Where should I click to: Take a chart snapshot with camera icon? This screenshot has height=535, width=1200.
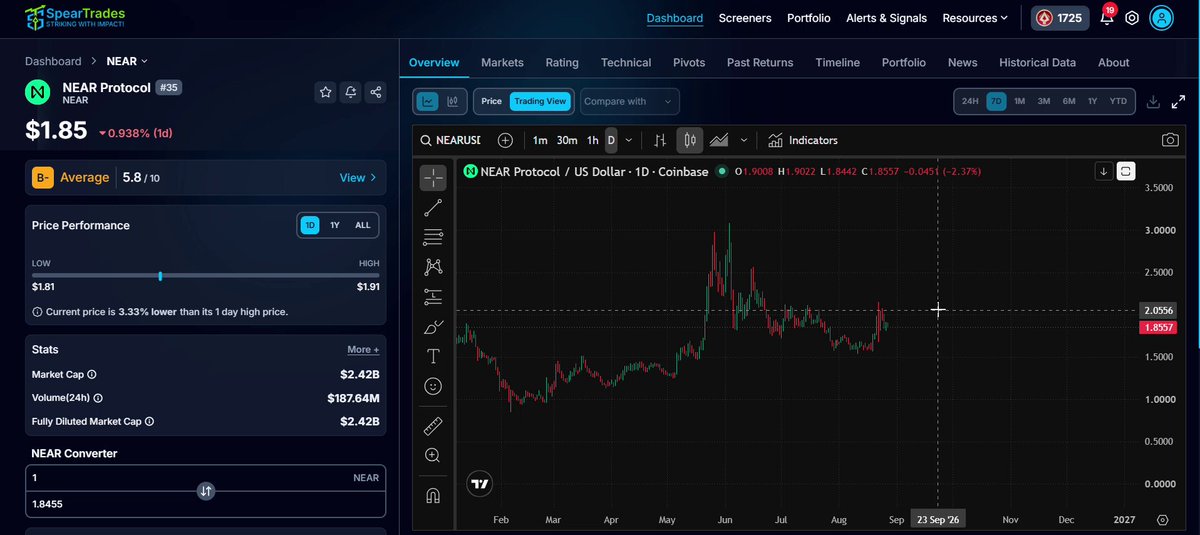[x=1169, y=140]
